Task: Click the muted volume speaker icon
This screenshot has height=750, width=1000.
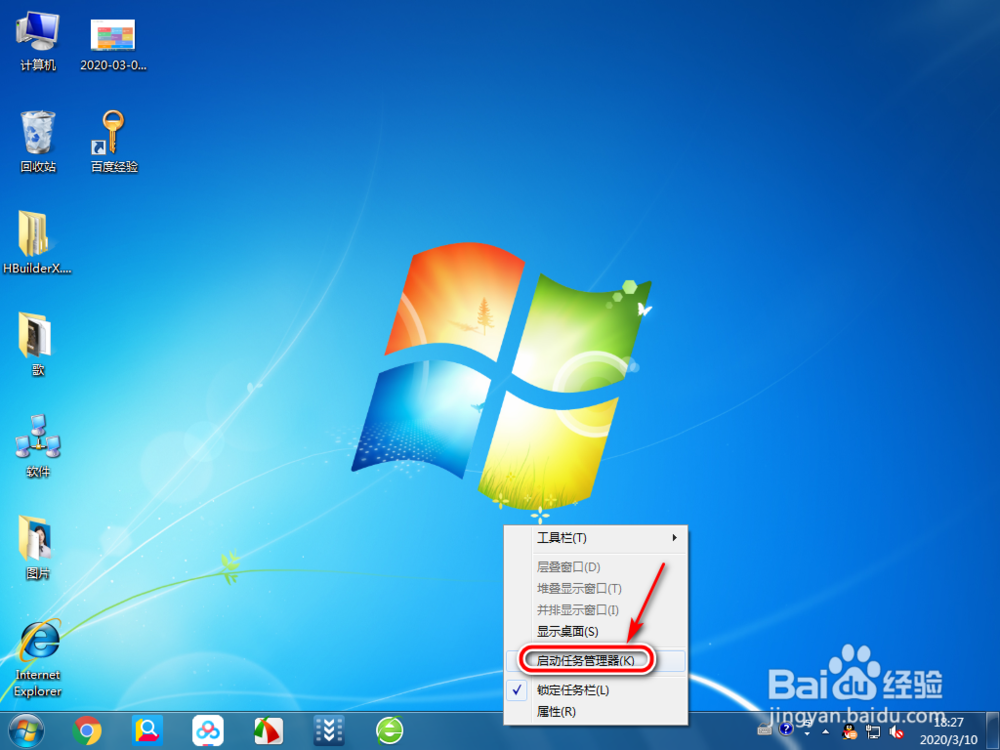Action: (896, 732)
